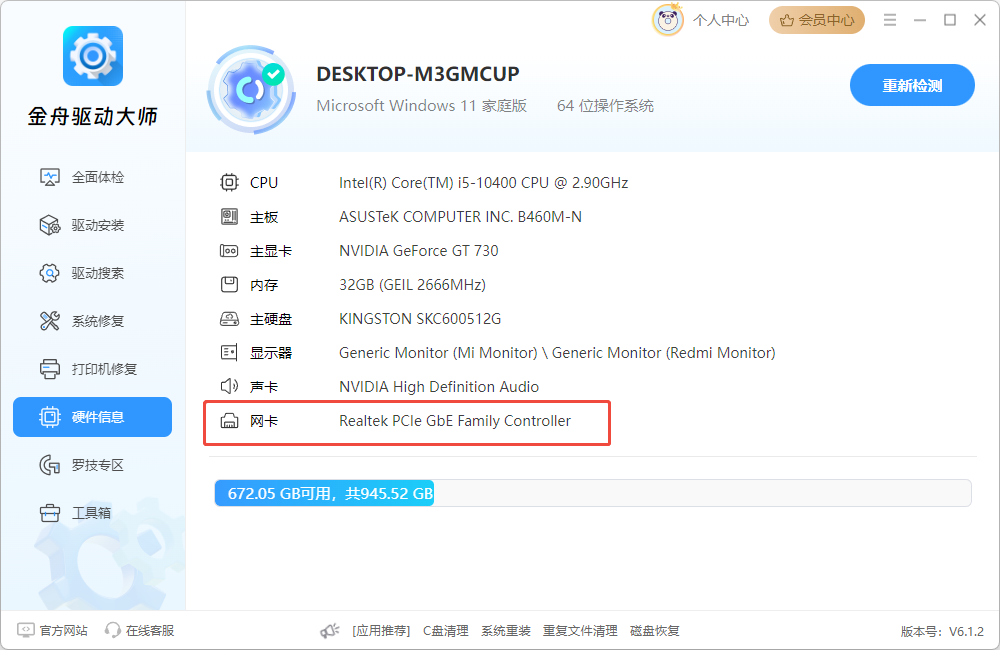Click the 显示器 monitor icon
Image resolution: width=1000 pixels, height=650 pixels.
click(229, 353)
